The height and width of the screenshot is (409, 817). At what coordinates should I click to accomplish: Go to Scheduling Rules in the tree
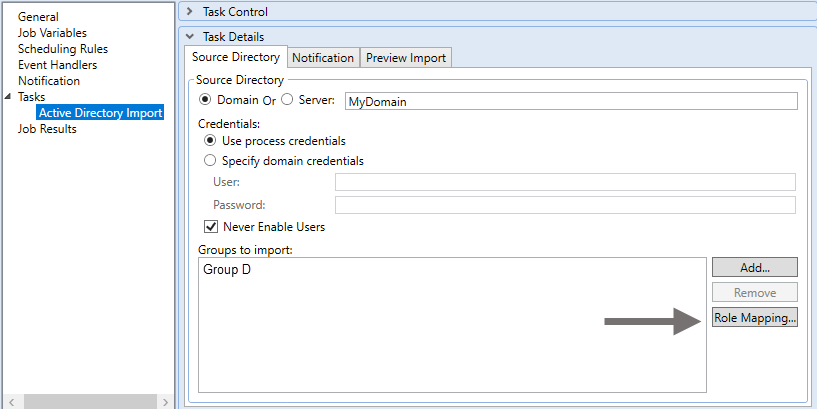[62, 49]
